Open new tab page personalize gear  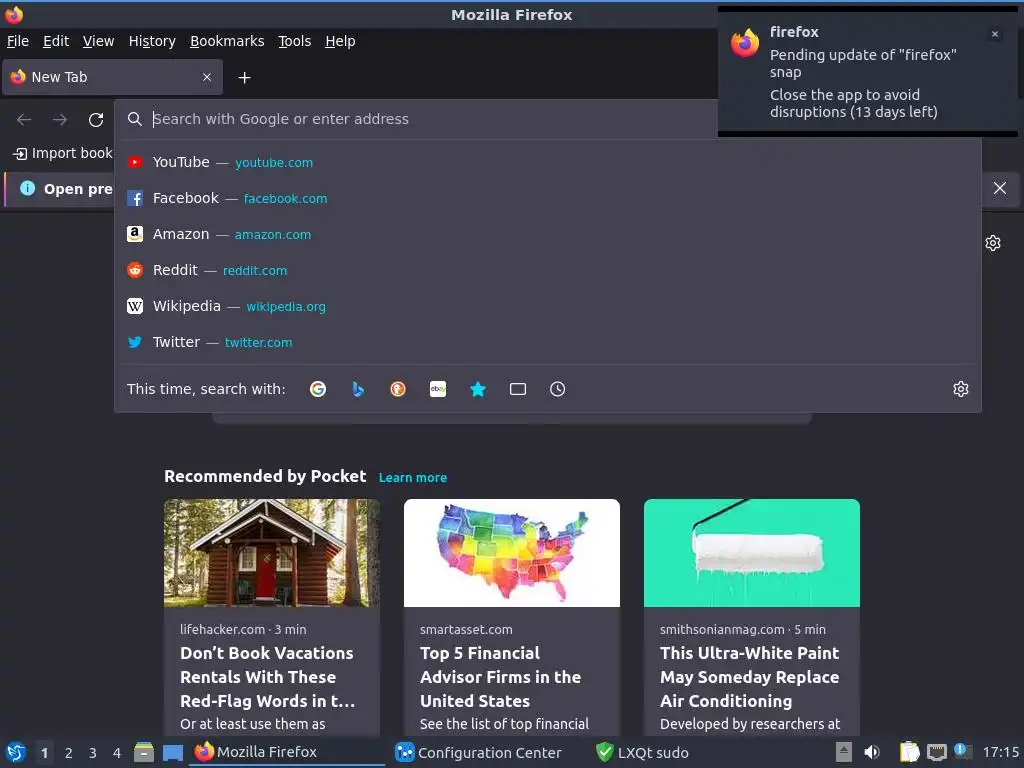[993, 243]
